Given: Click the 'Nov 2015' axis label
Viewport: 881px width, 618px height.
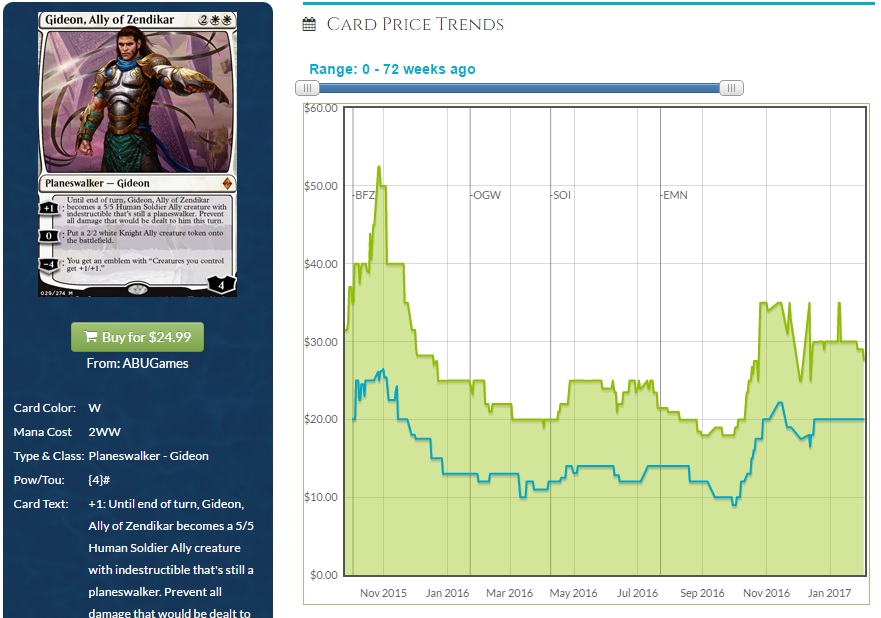Looking at the screenshot, I should click(383, 593).
